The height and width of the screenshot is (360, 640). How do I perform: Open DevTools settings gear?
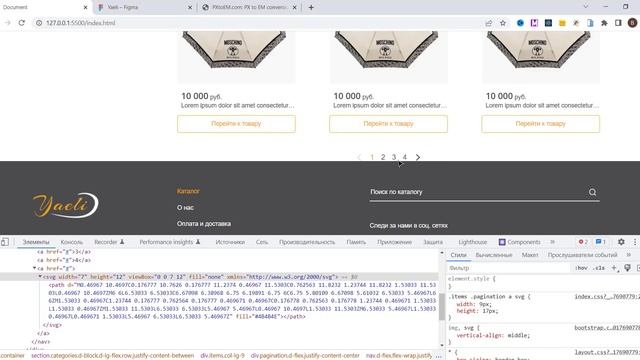point(621,242)
